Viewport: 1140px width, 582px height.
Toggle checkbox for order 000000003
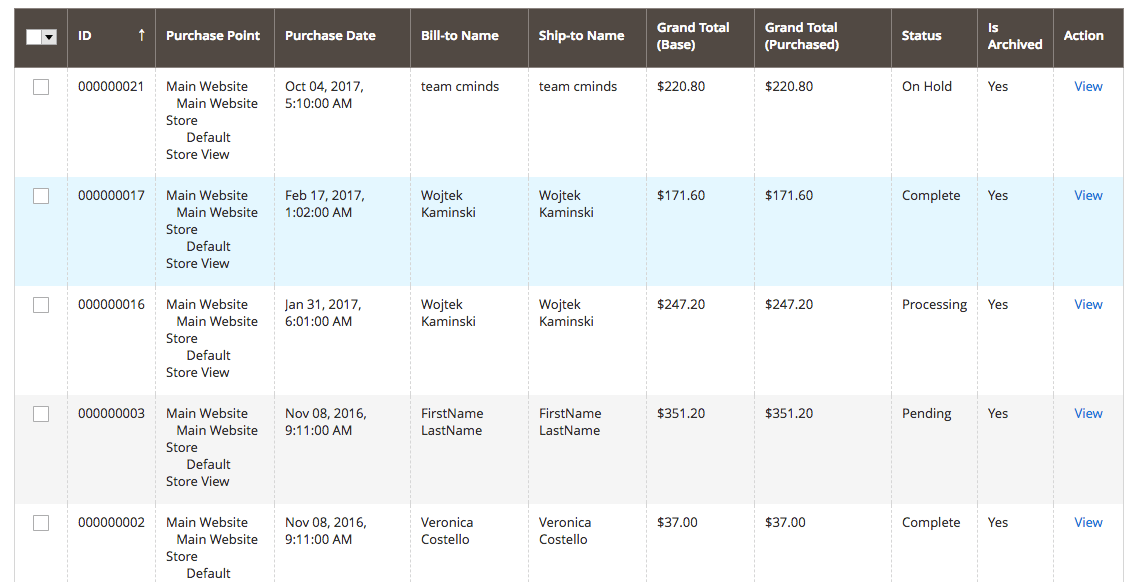[41, 414]
